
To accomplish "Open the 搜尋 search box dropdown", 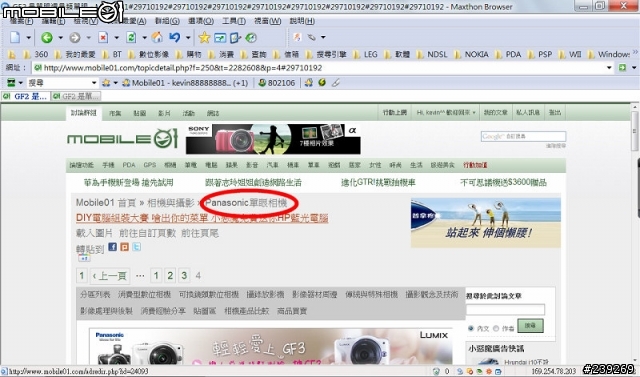I will 94,83.
